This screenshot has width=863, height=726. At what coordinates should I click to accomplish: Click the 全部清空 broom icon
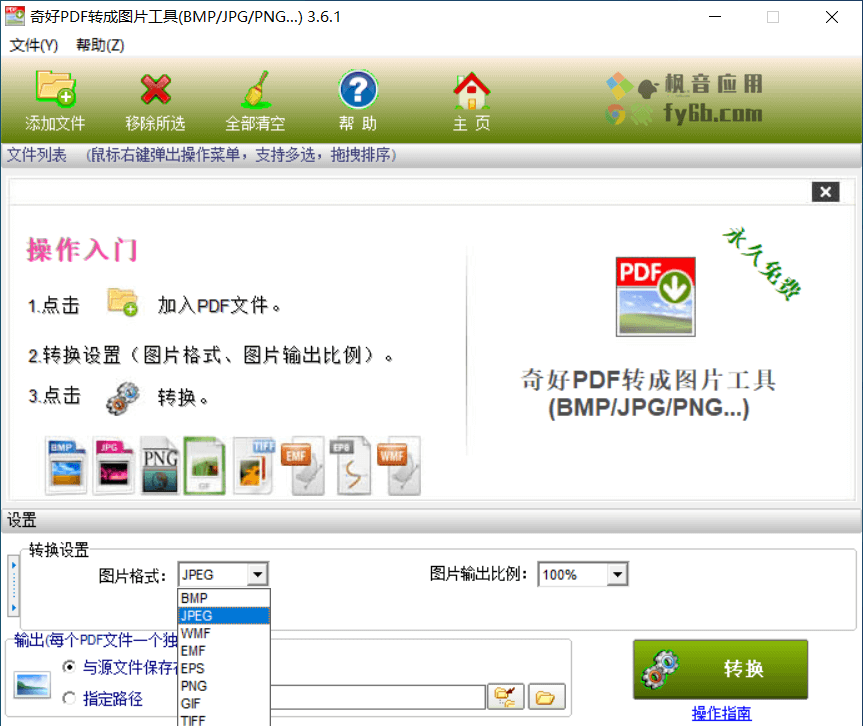[255, 89]
